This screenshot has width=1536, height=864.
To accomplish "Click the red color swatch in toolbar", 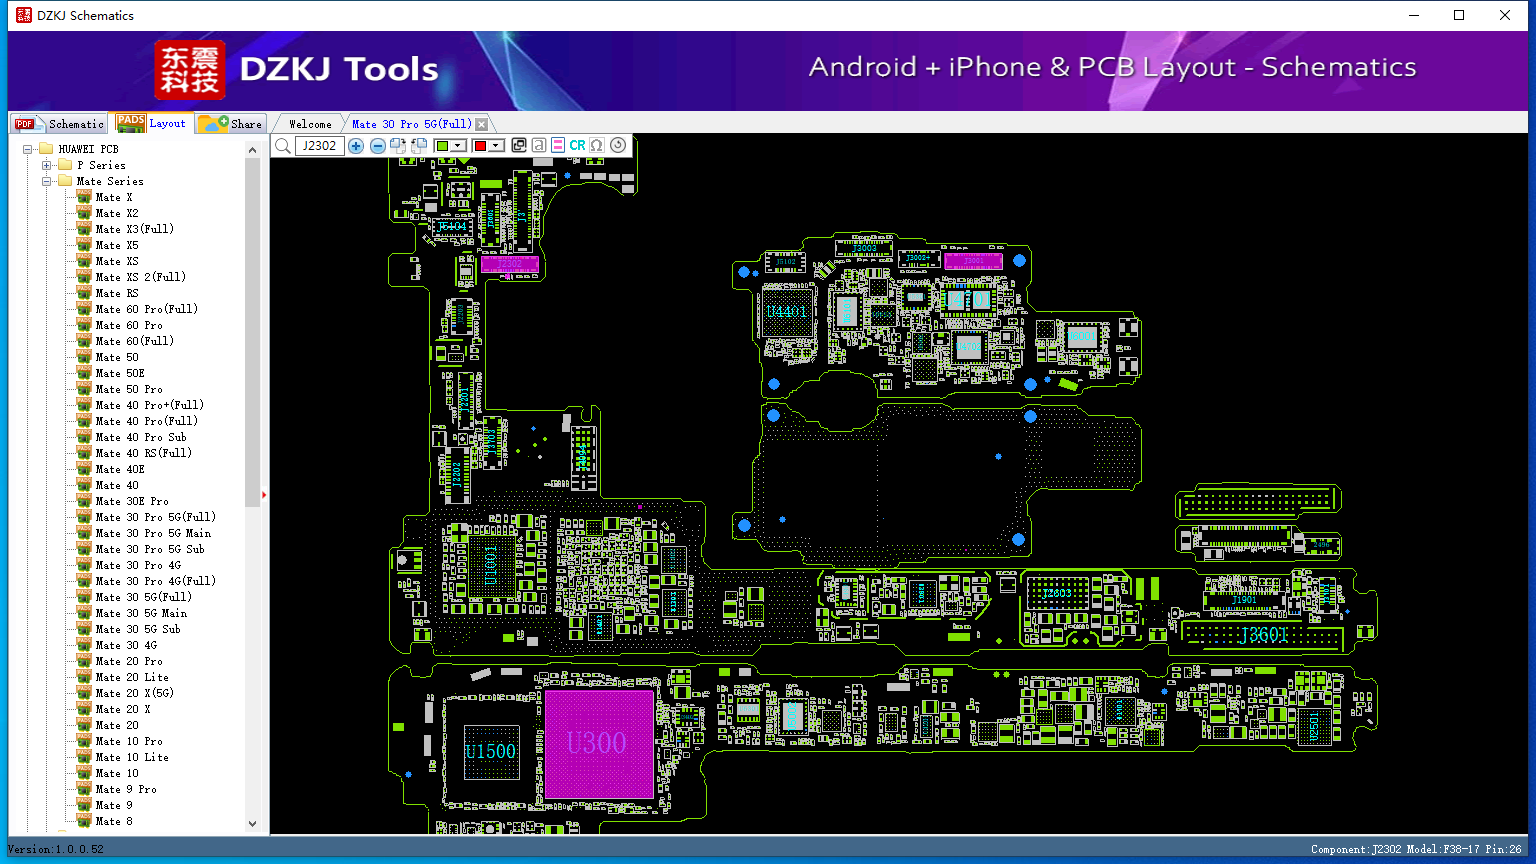I will click(481, 146).
